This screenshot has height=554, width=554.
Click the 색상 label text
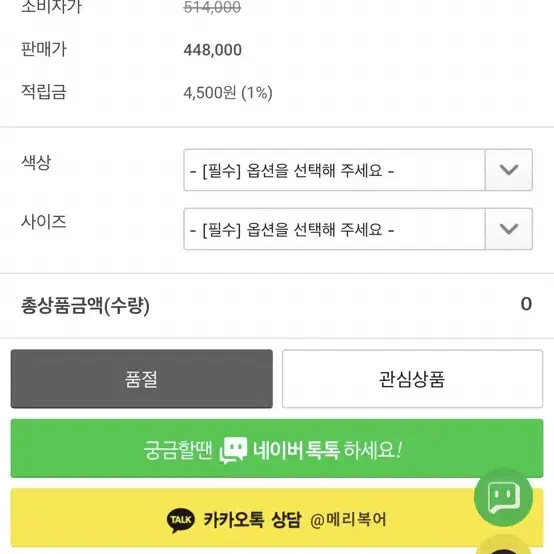pyautogui.click(x=36, y=163)
